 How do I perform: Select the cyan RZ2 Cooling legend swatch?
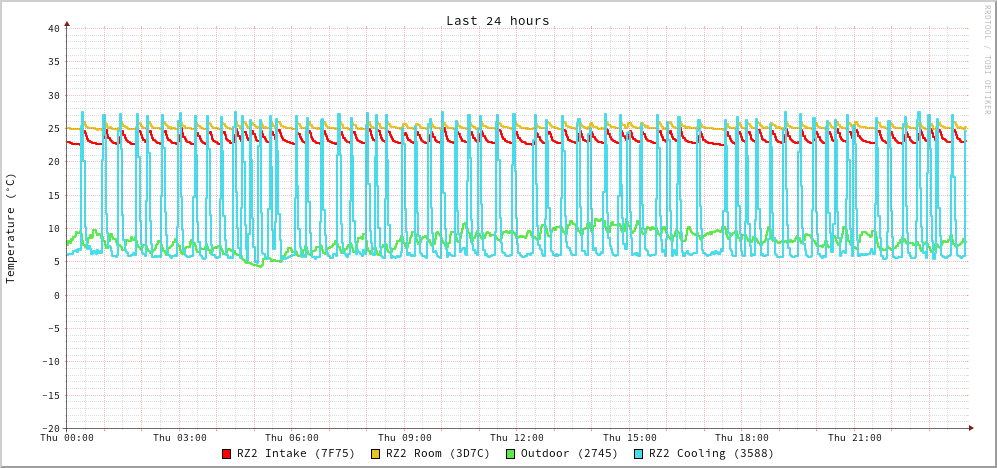point(639,454)
